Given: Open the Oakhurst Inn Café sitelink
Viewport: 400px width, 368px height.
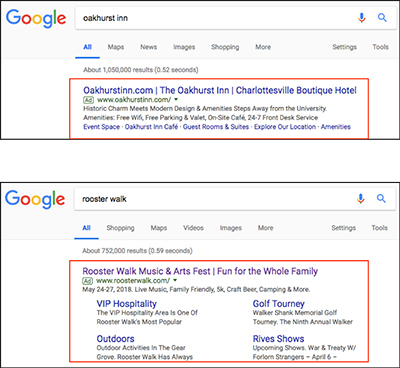Looking at the screenshot, I should (x=151, y=127).
